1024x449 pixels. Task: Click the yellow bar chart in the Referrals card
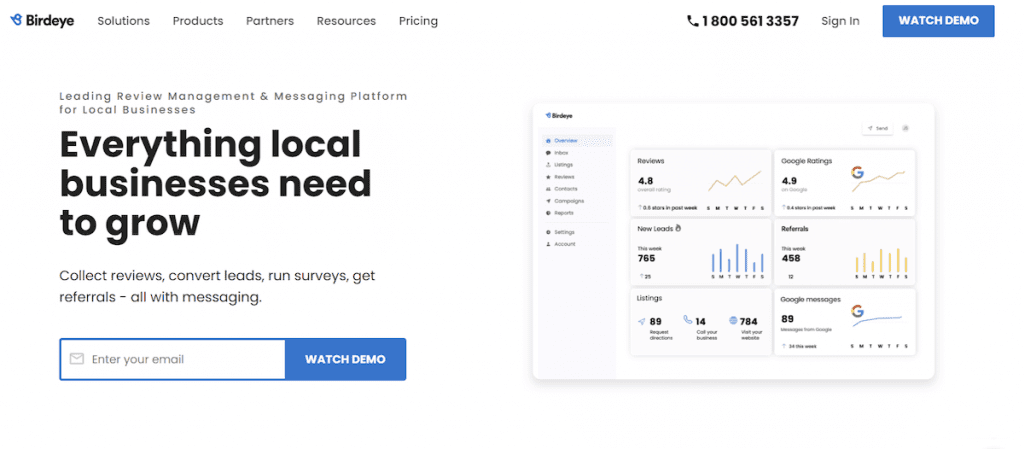[881, 260]
